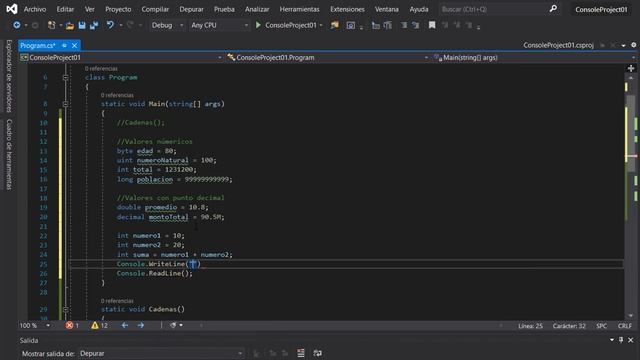The width and height of the screenshot is (640, 360).
Task: Open the Main(string[] args) member dropdown
Action: [x=534, y=58]
